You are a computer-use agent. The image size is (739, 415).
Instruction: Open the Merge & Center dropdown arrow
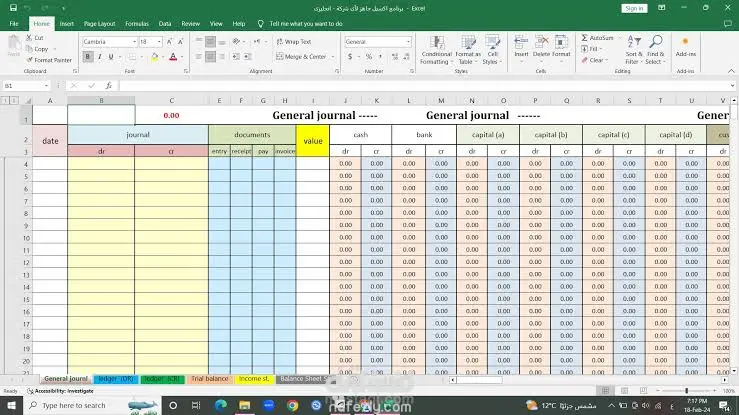pyautogui.click(x=333, y=57)
